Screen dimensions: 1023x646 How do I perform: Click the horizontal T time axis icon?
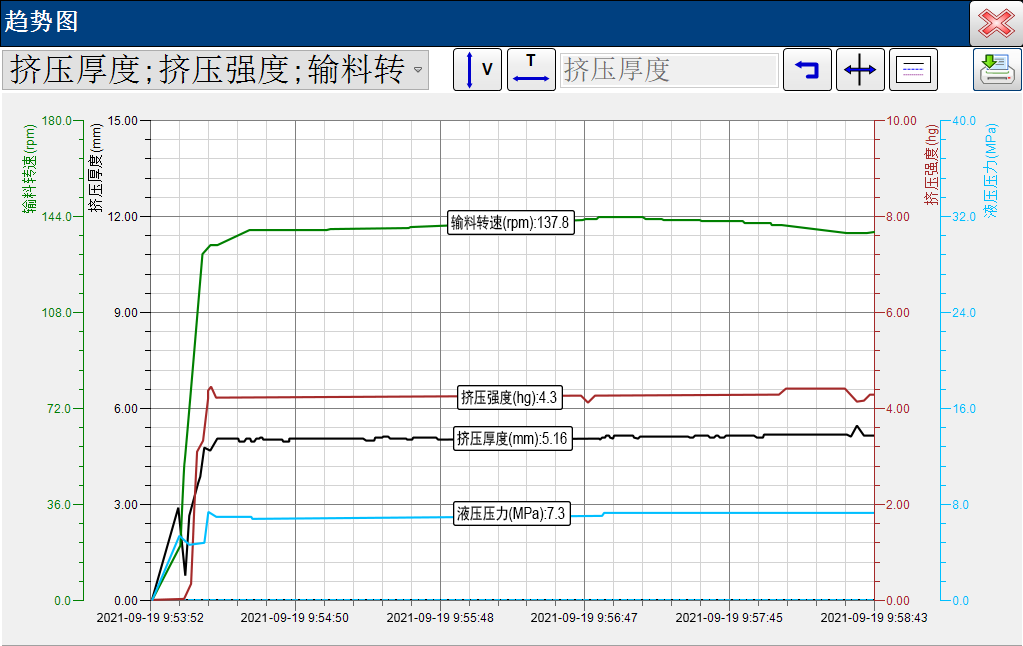[x=531, y=69]
